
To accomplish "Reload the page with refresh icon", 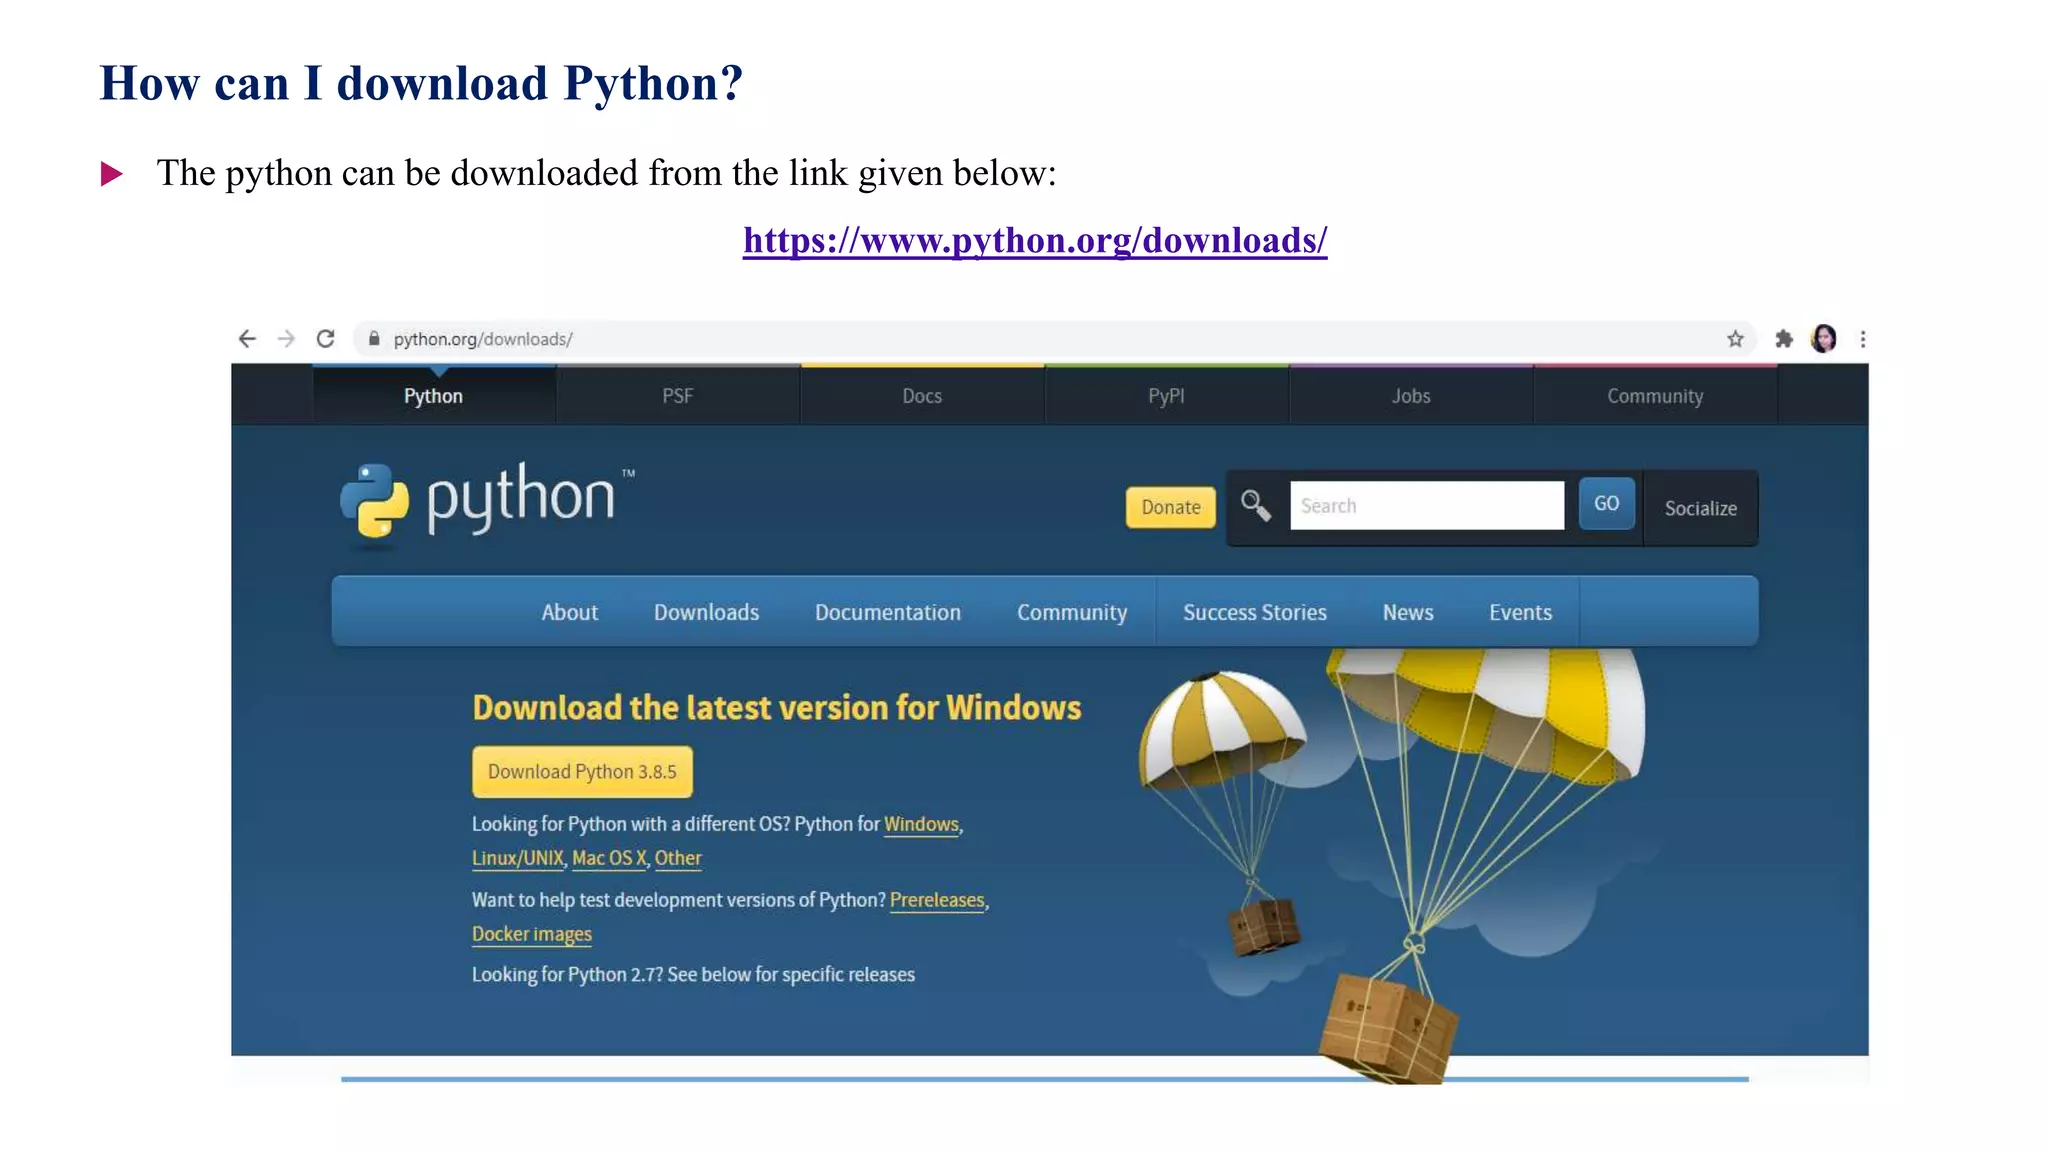I will [x=325, y=339].
